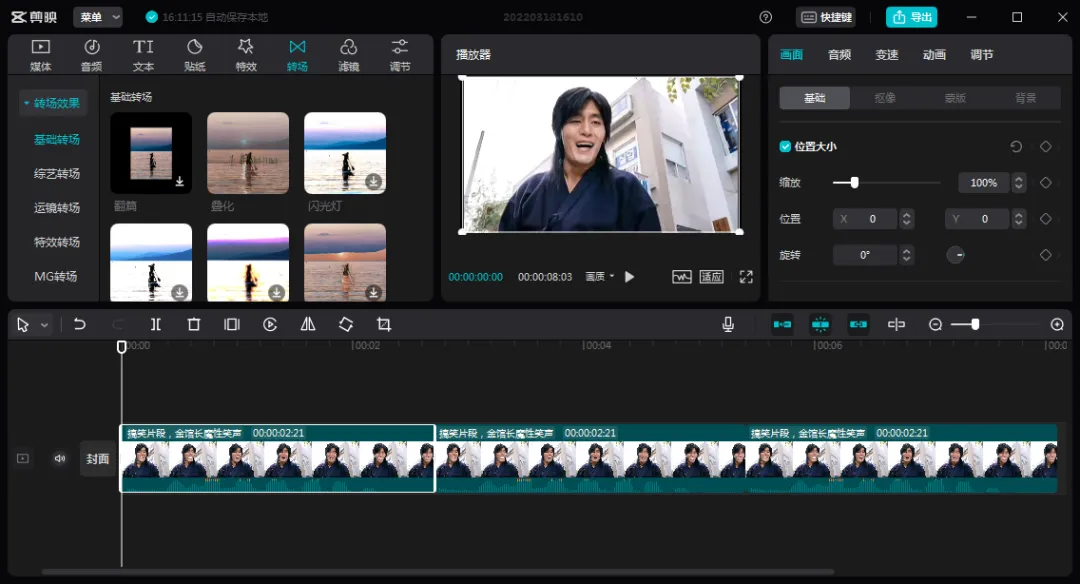Click the microphone record icon
Viewport: 1080px width, 584px height.
728,324
